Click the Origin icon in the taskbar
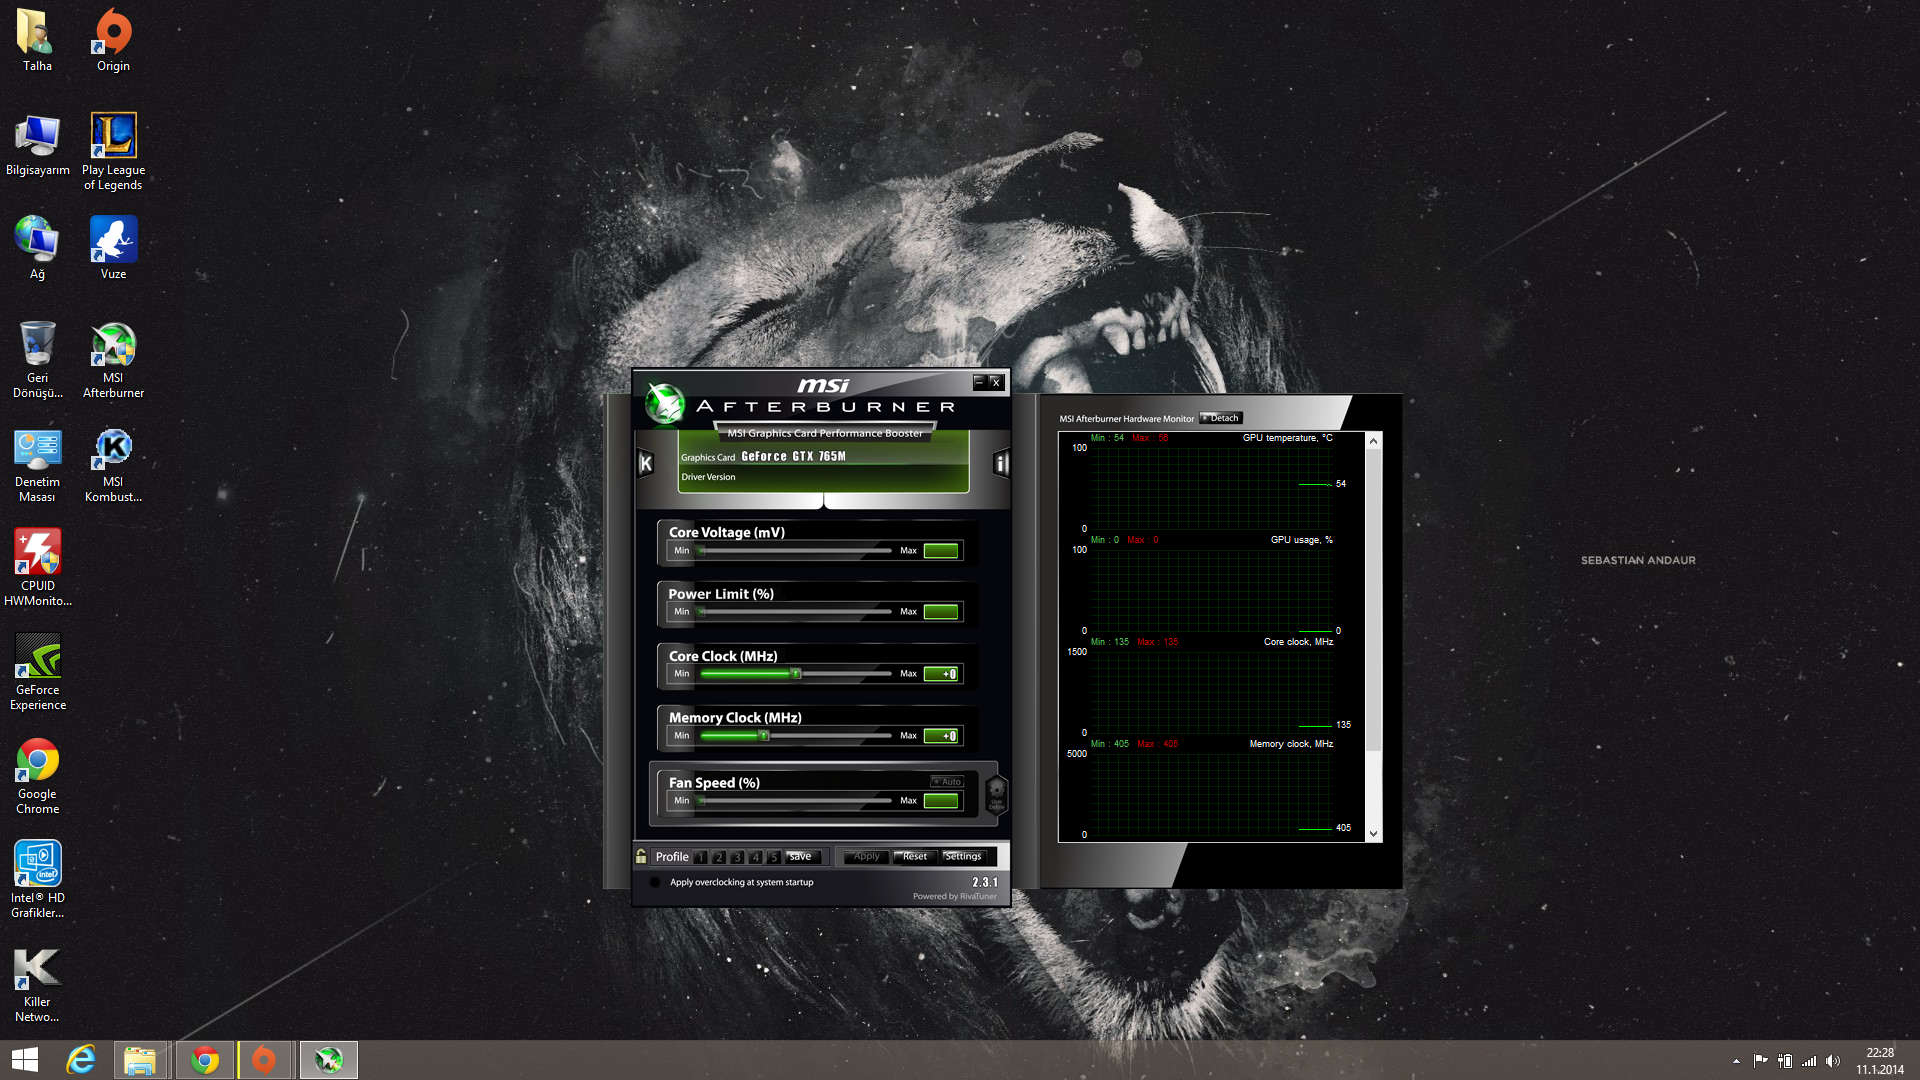This screenshot has height=1080, width=1920. pos(264,1059)
